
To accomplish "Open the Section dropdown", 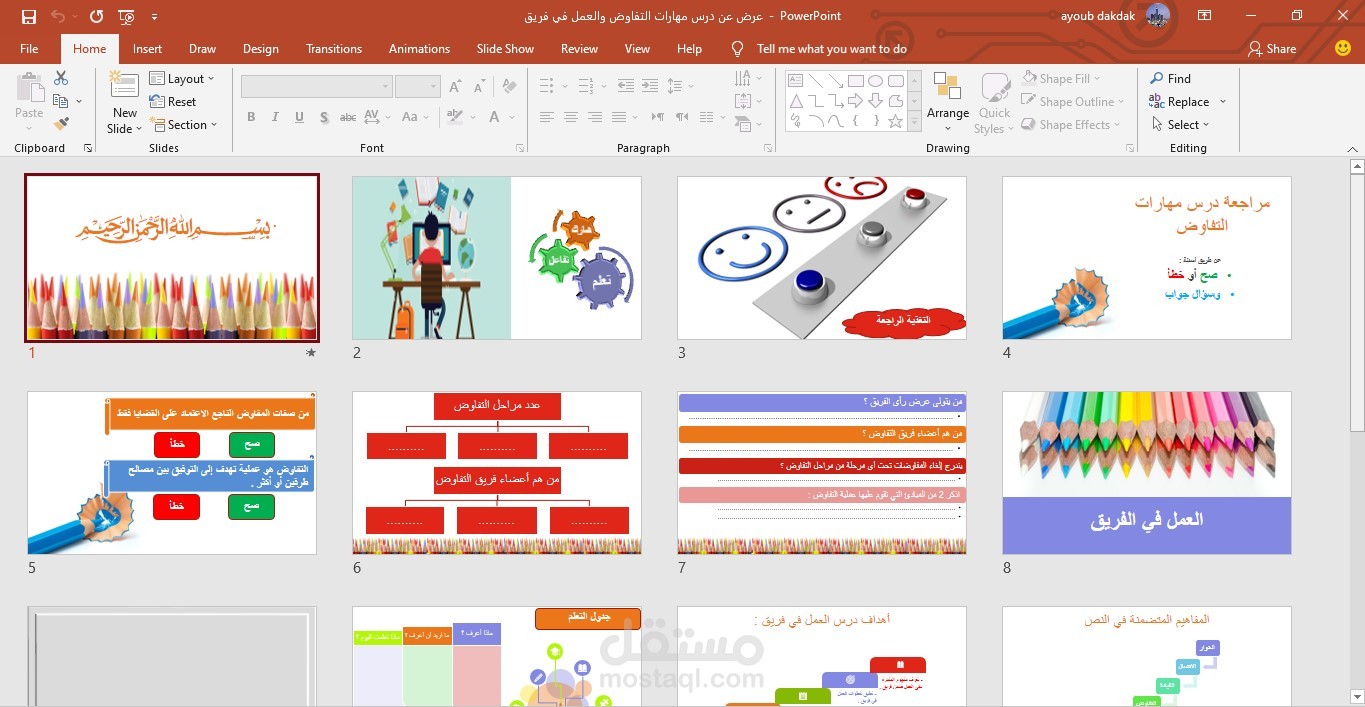I will (x=183, y=124).
